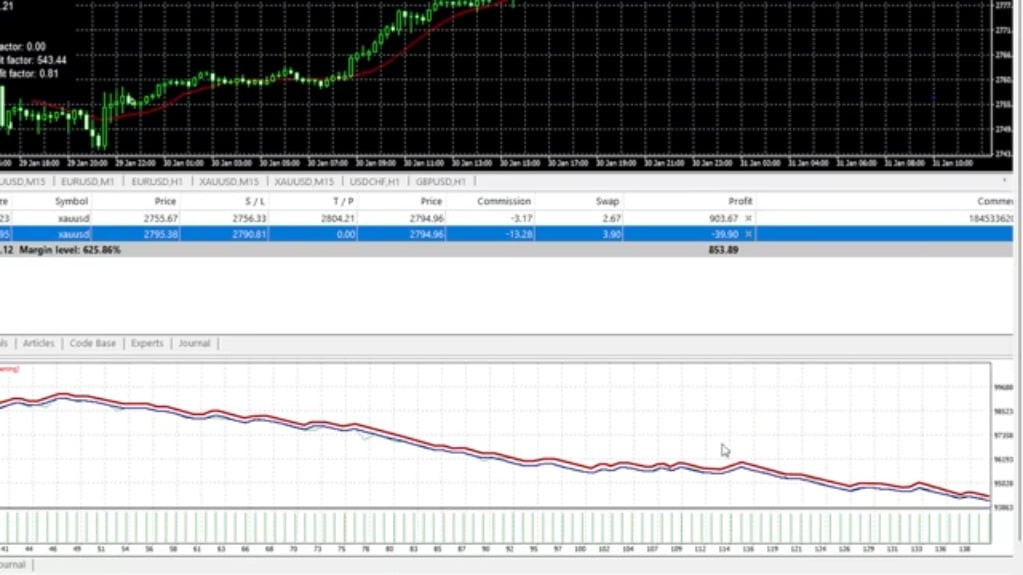This screenshot has height=575, width=1023.
Task: Sort trades by the Symbol column header
Action: (71, 201)
